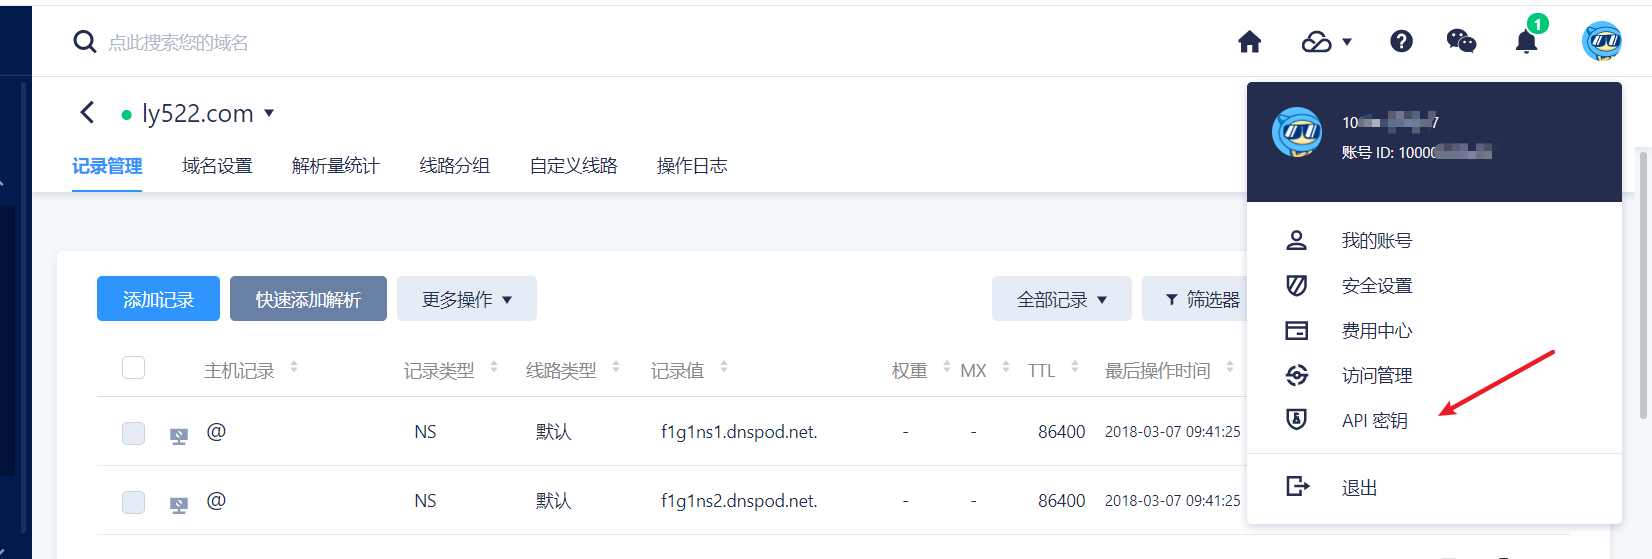Select API 密钥 from account menu
Viewport: 1652px width, 559px height.
1374,421
